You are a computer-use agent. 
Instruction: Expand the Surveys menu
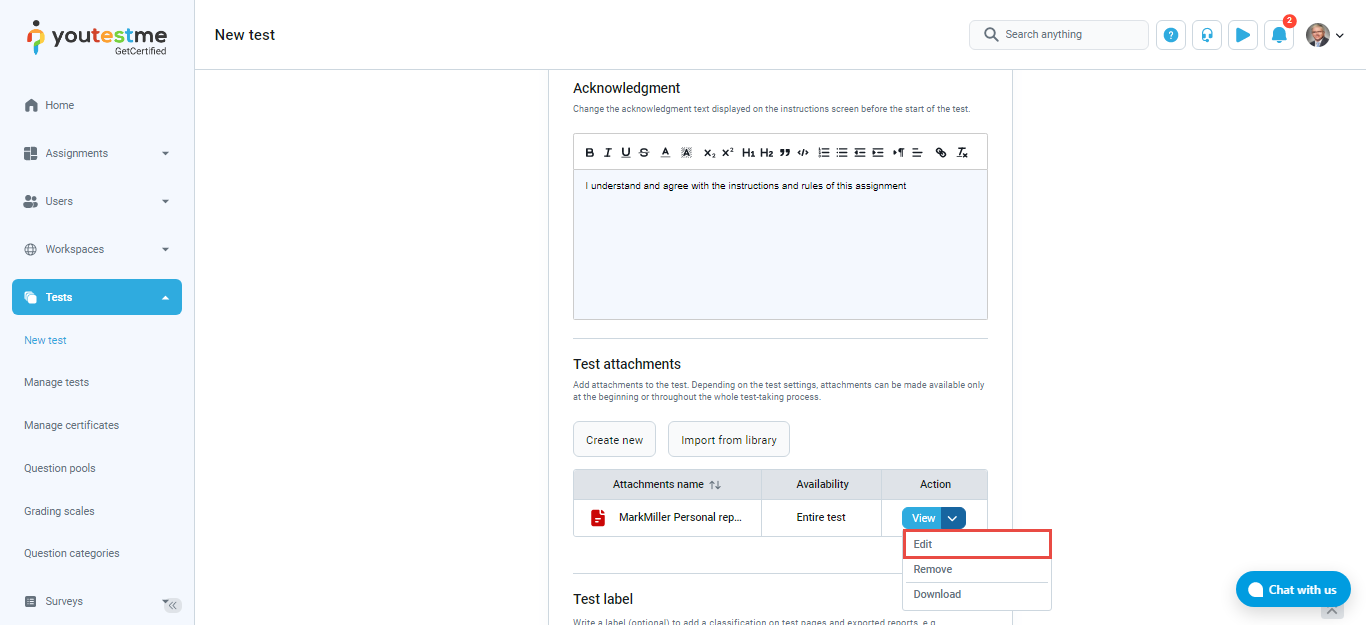point(97,601)
